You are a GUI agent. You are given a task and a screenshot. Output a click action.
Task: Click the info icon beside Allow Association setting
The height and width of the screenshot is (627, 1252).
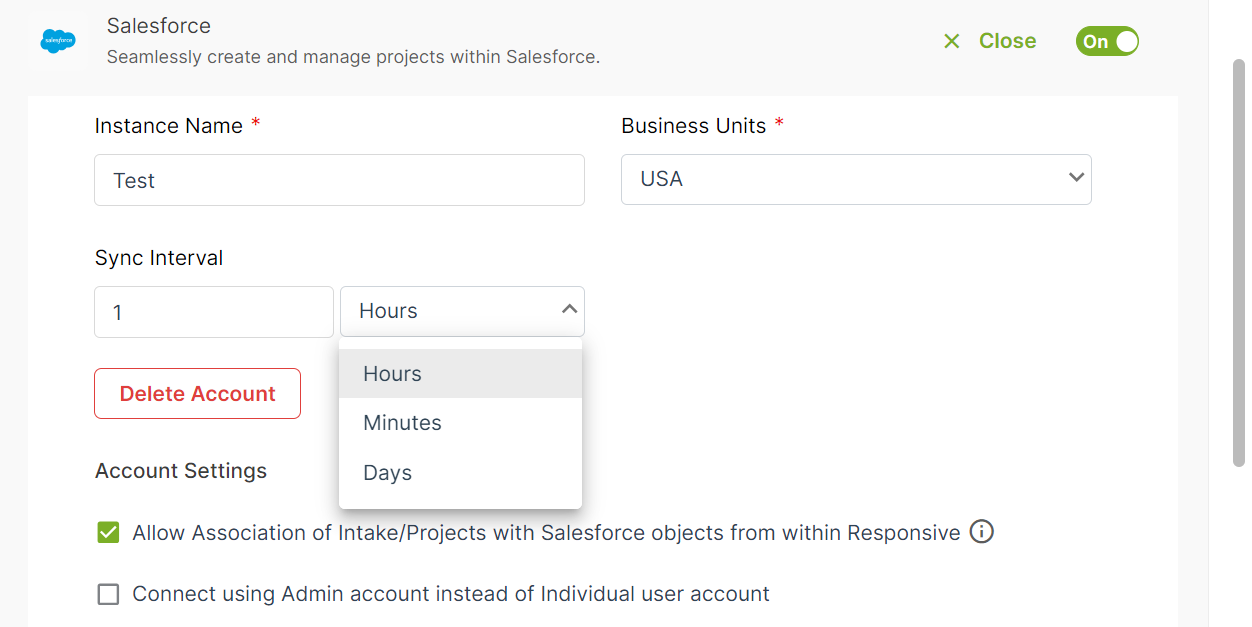(x=982, y=532)
